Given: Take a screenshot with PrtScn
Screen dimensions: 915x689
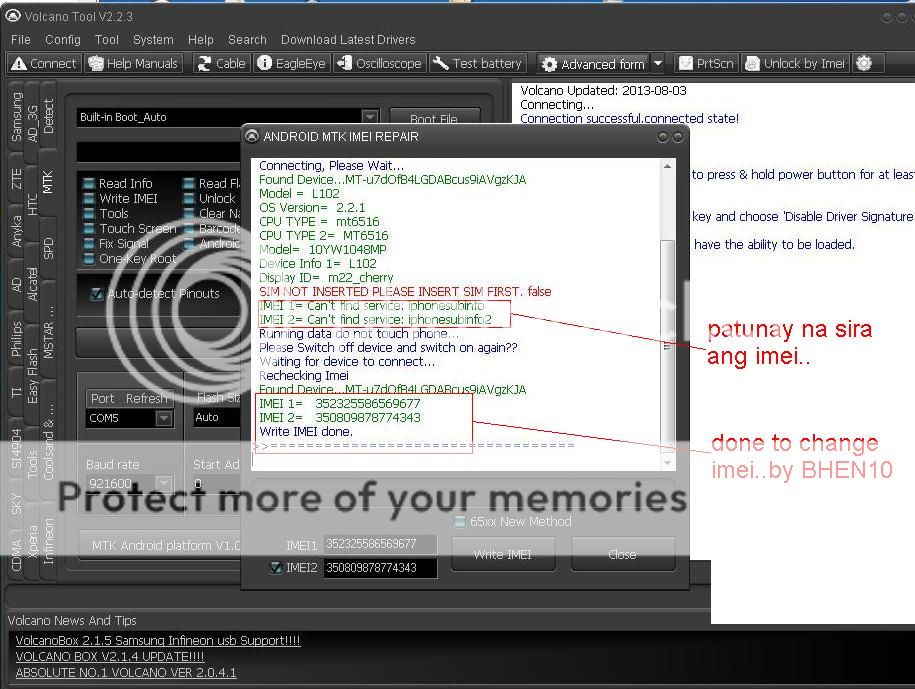Looking at the screenshot, I should point(705,63).
